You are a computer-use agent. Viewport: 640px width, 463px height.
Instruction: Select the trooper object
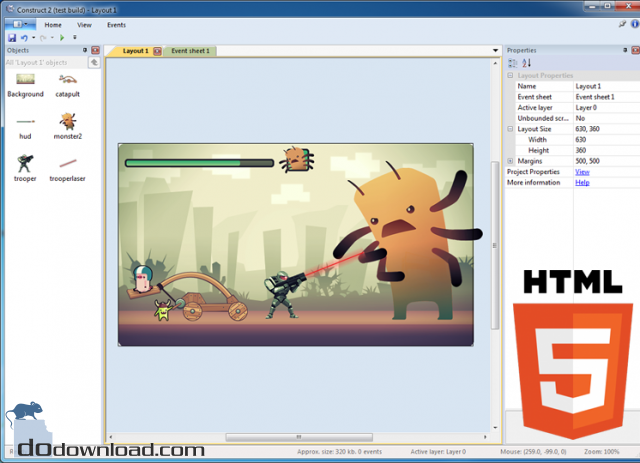pos(25,168)
